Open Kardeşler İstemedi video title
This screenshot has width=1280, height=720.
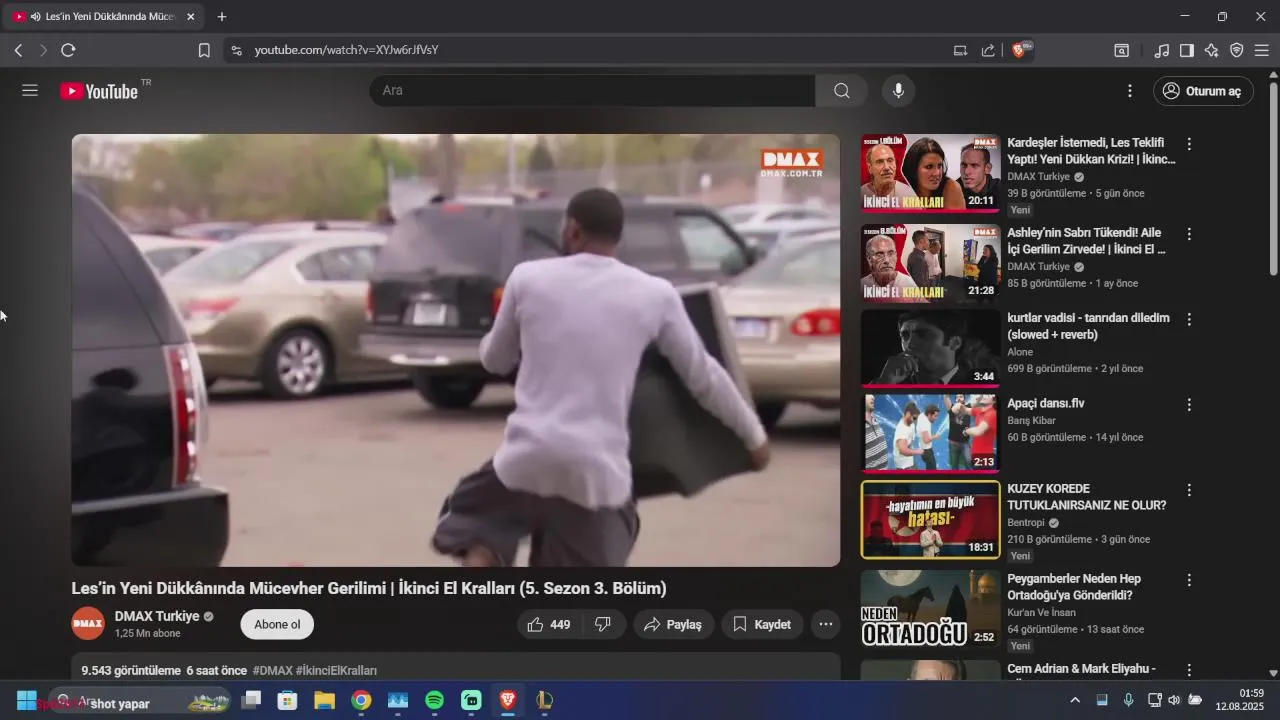point(1091,151)
